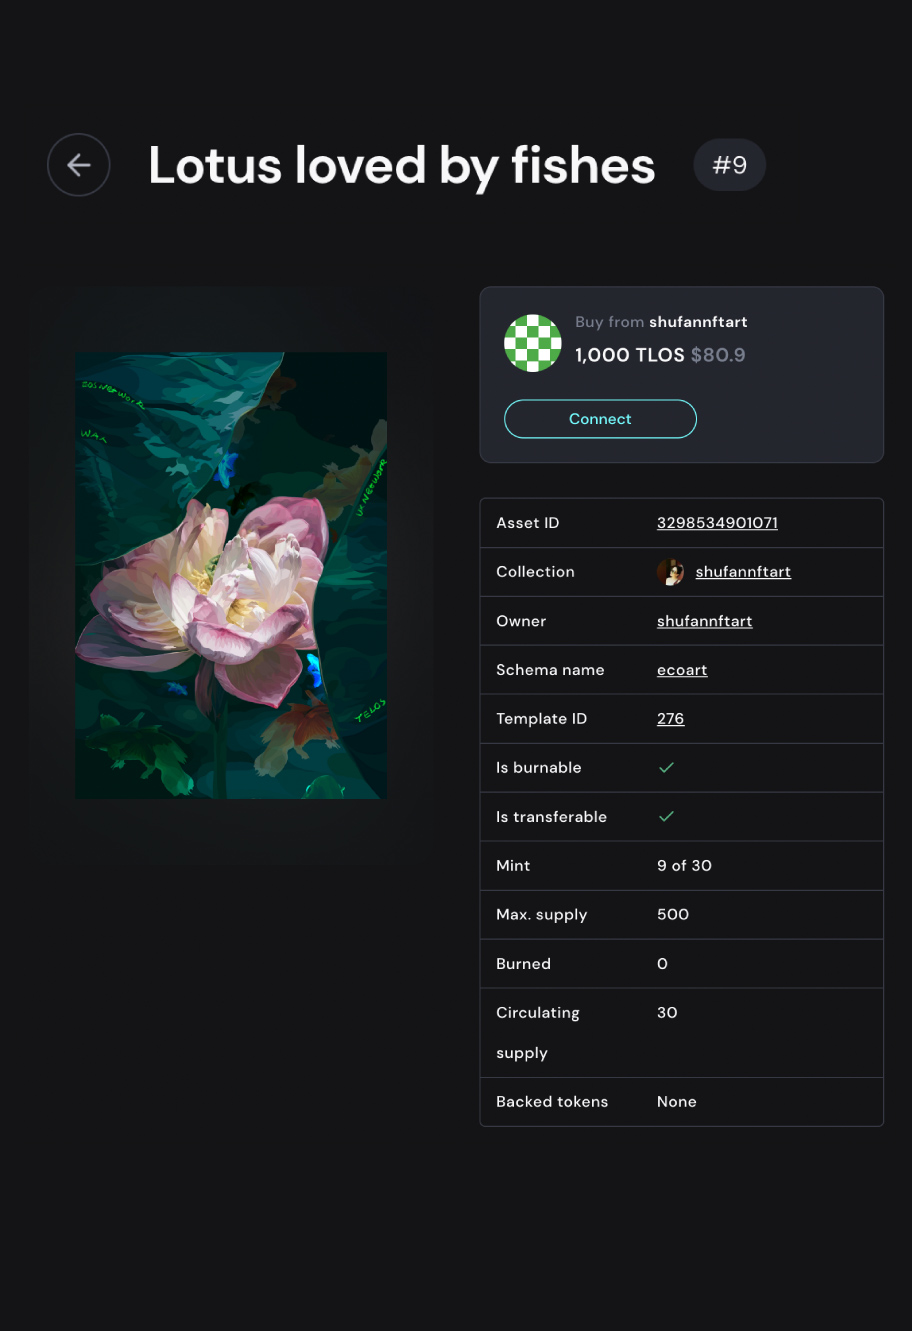
Task: Click seller name shufannftart in buy box
Action: pyautogui.click(x=698, y=322)
